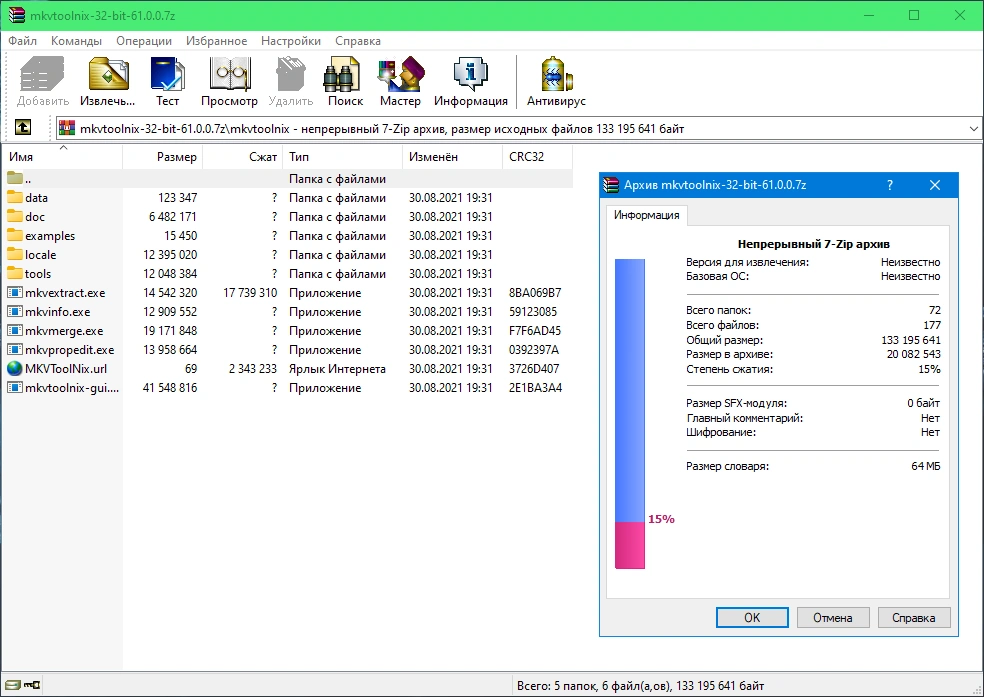Click the compression ratio bar
The image size is (984, 697).
point(630,414)
